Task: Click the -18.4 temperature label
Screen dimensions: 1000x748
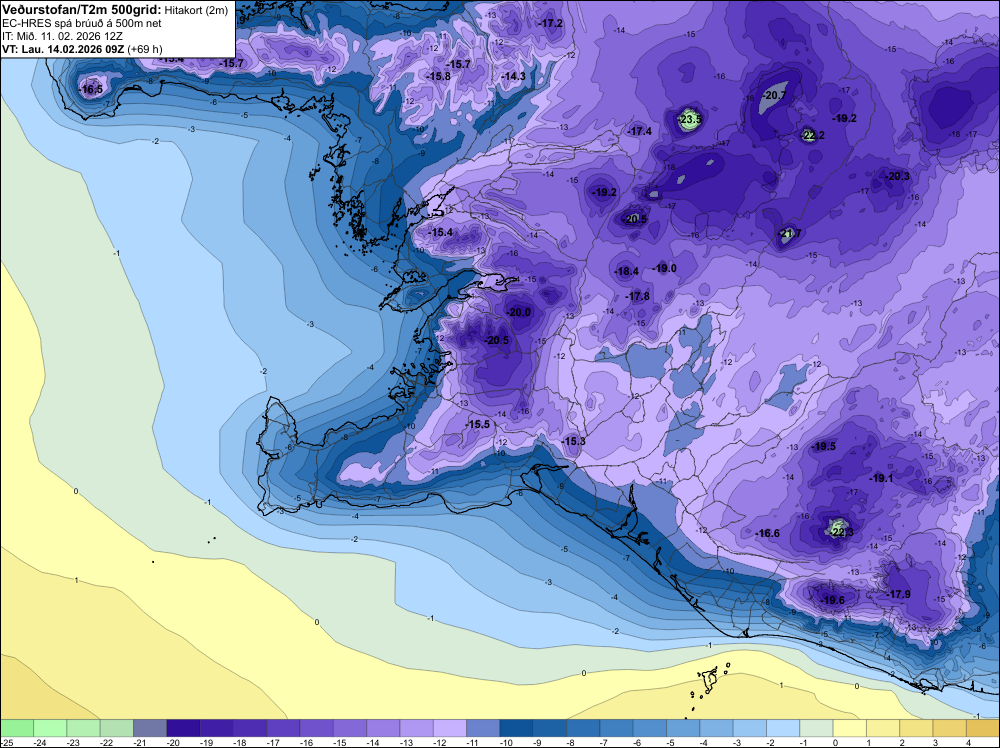Action: [x=626, y=272]
